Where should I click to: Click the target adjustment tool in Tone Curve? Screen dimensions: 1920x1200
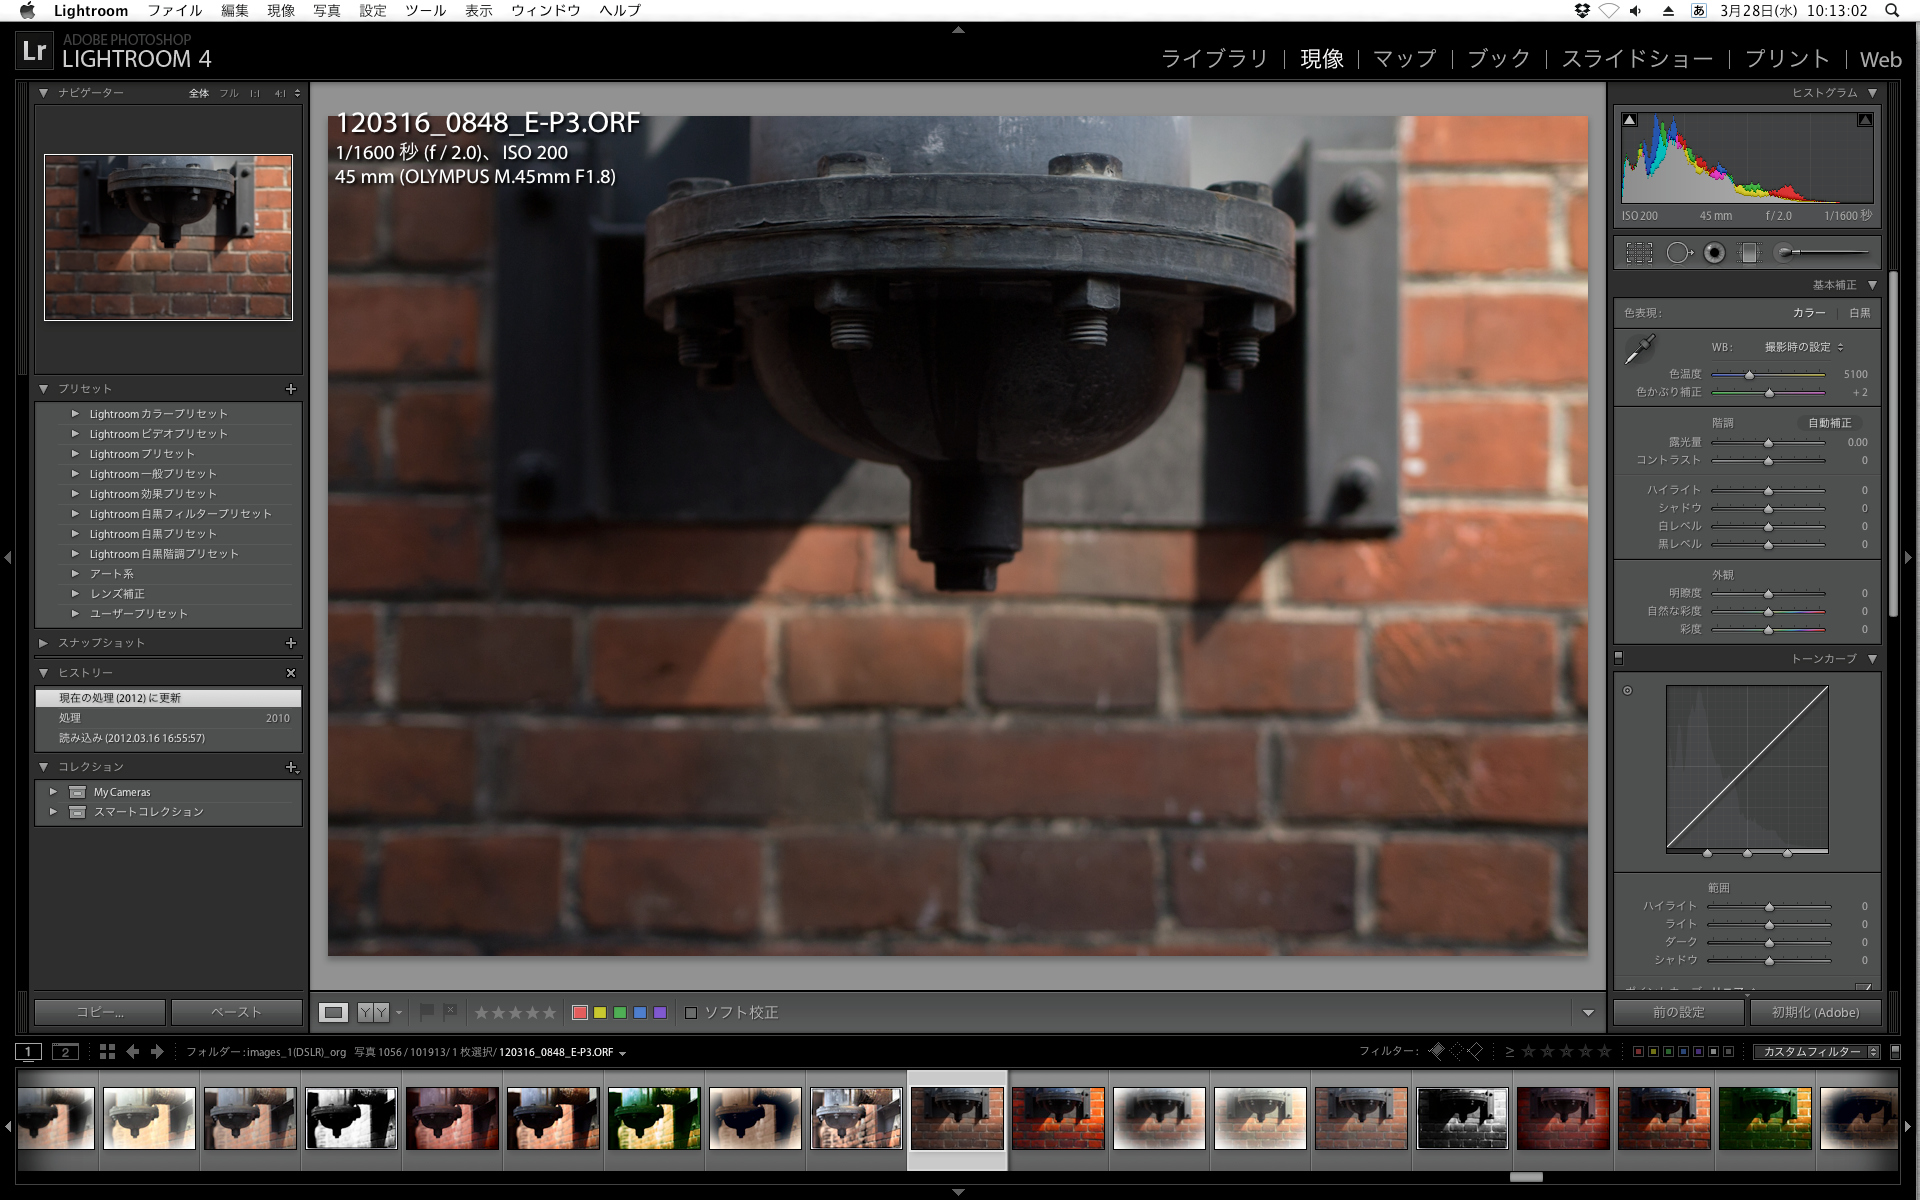1627,690
